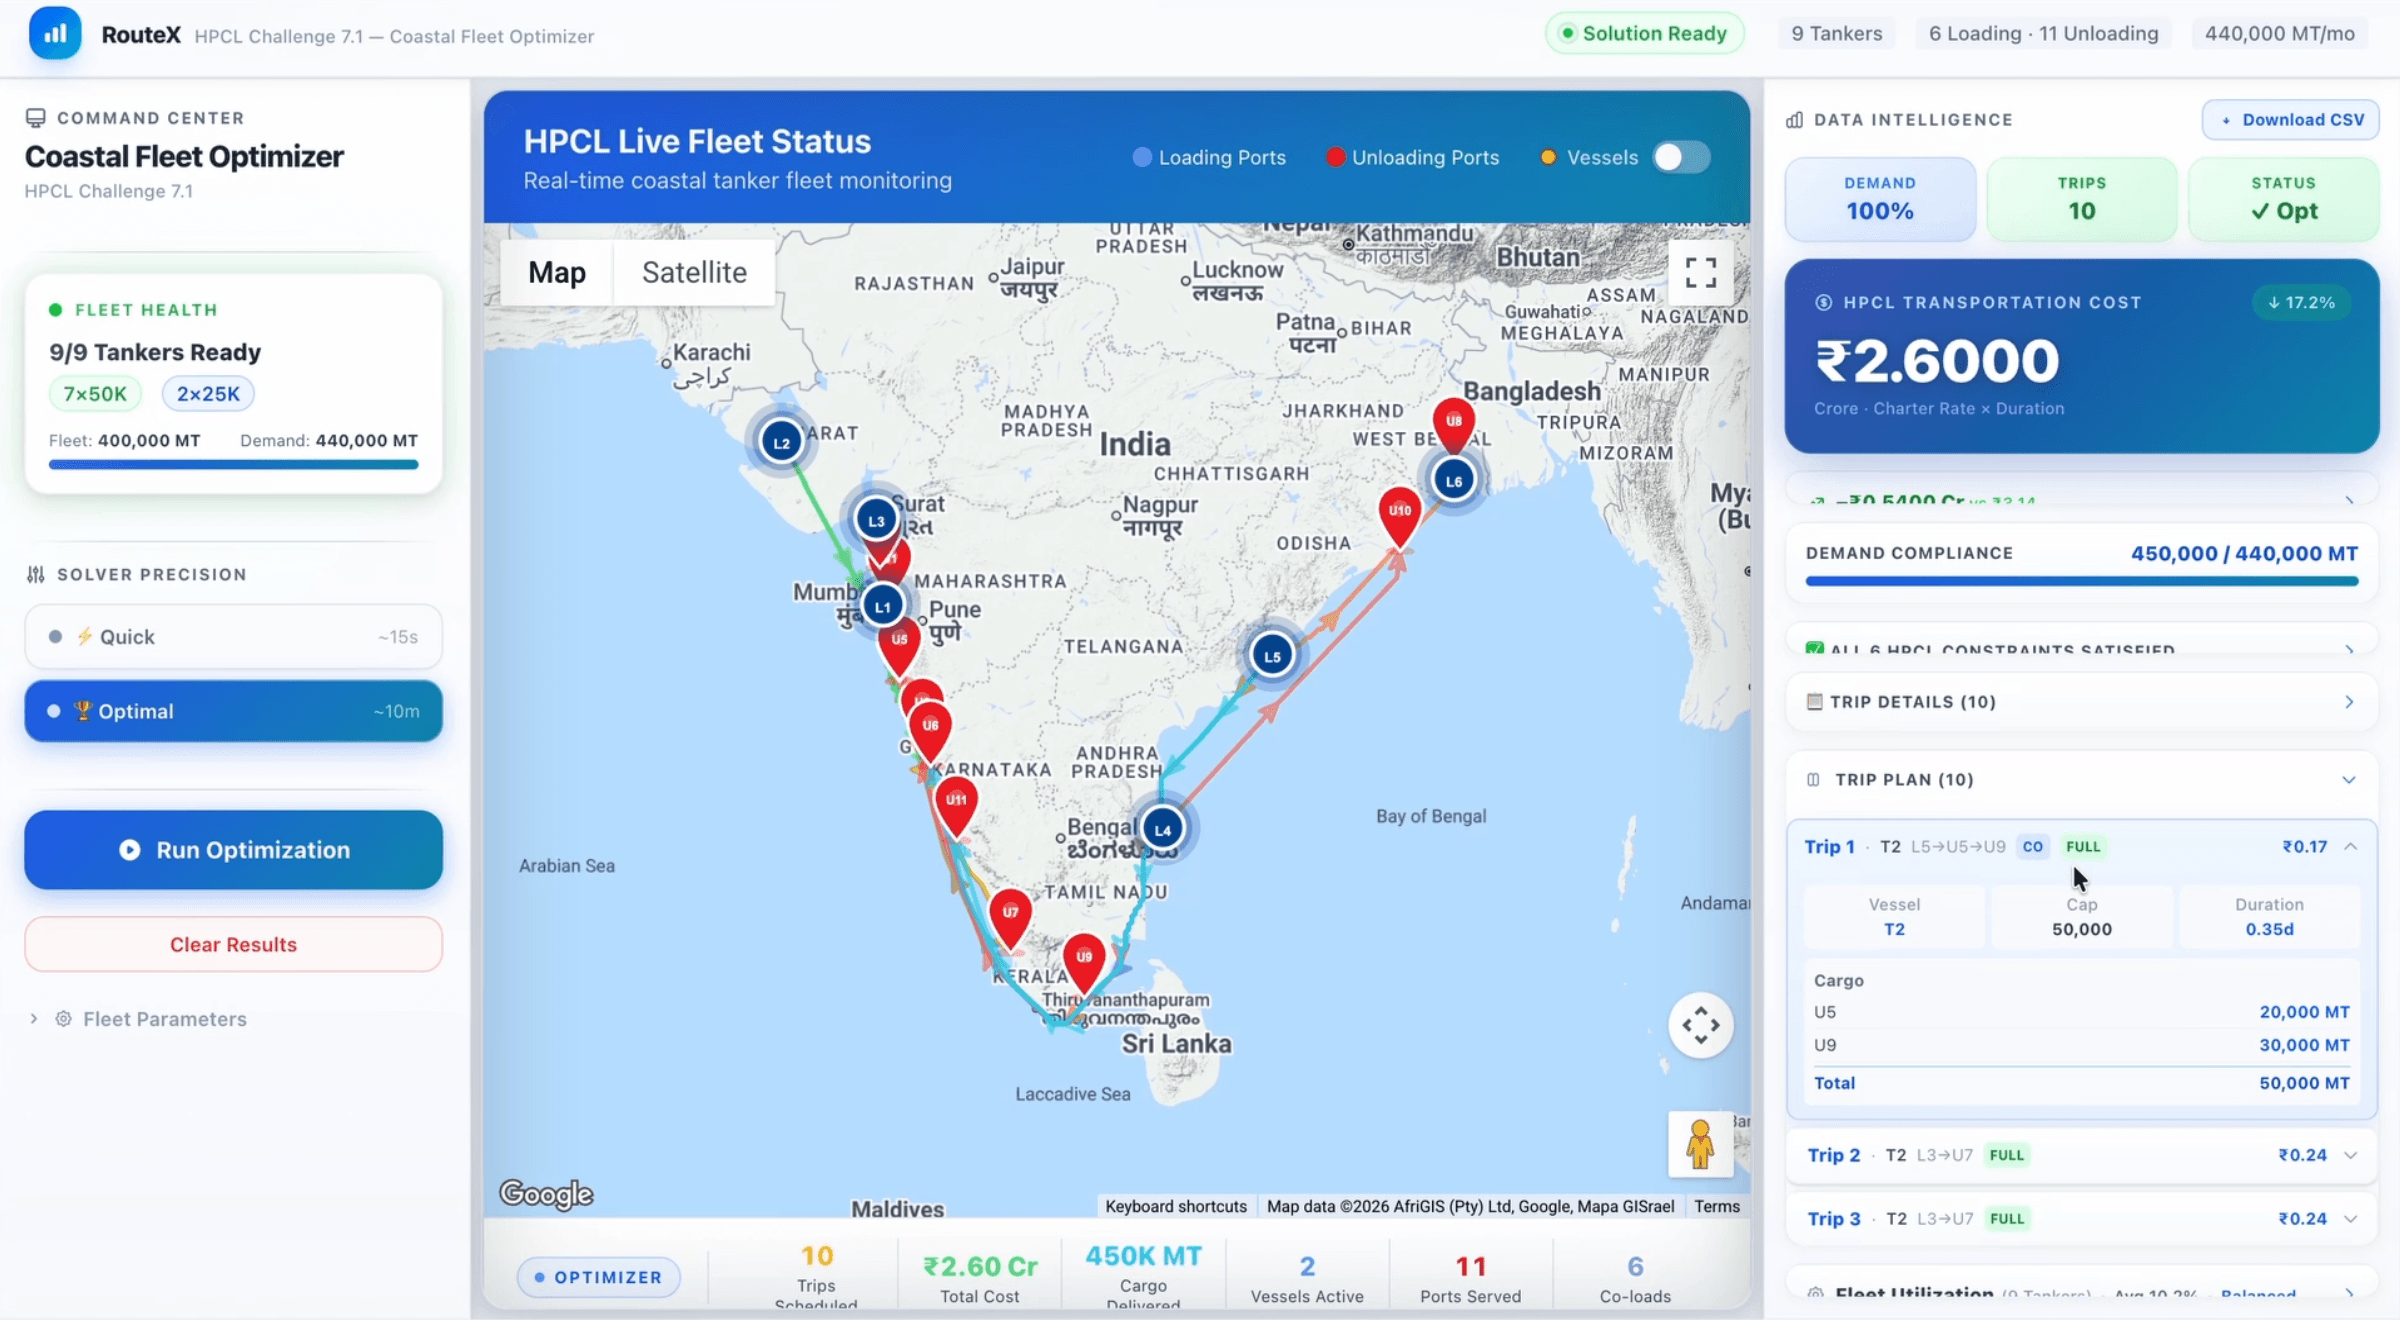Click the Demand Compliance progress bar
2400x1320 pixels.
click(2081, 581)
